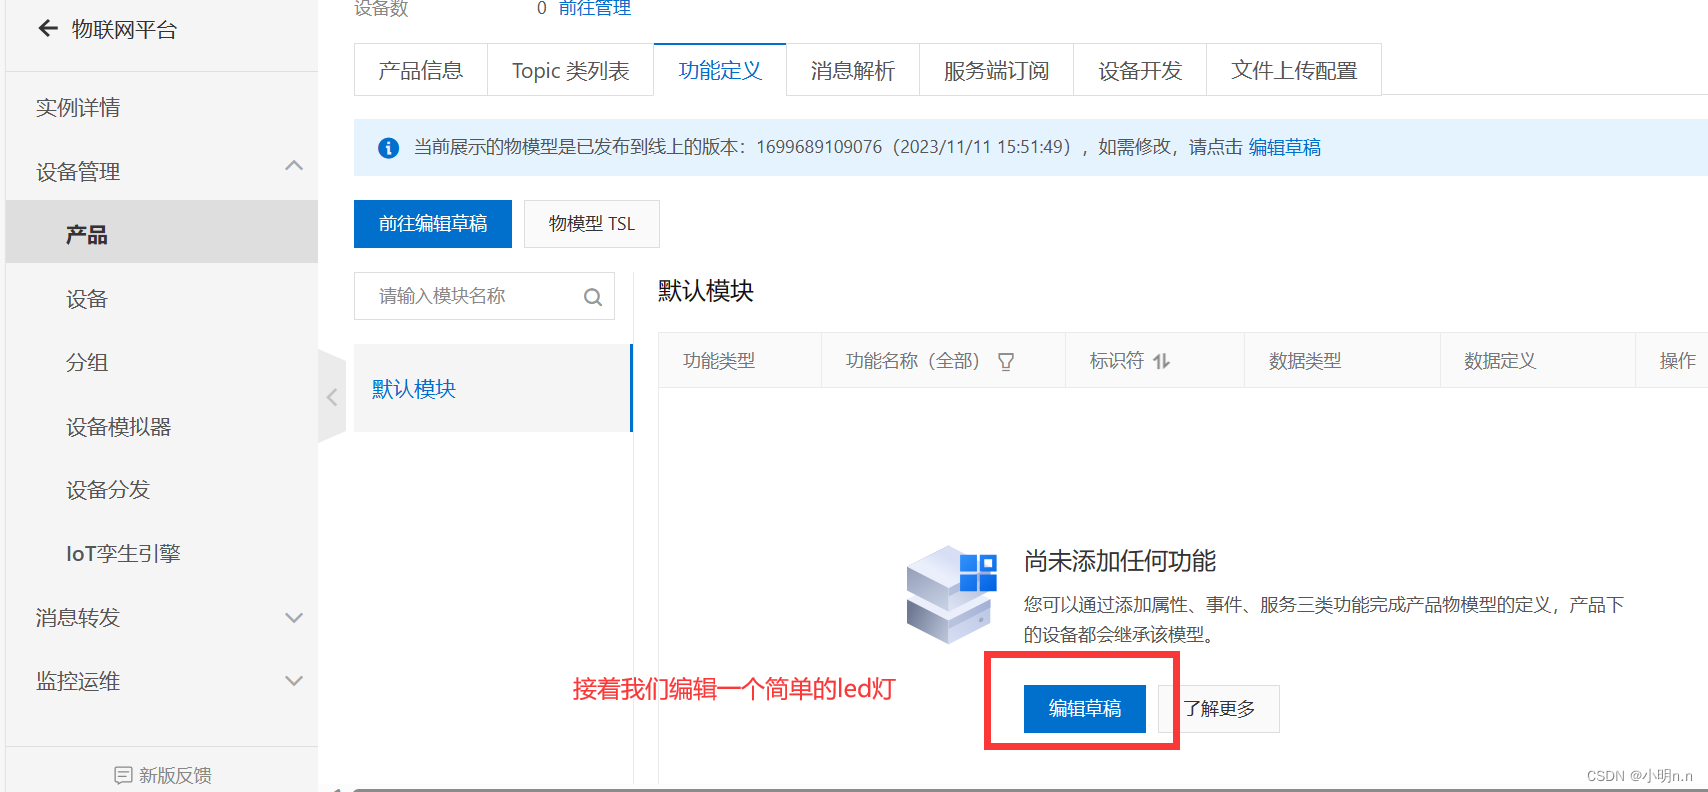This screenshot has height=792, width=1708.
Task: Open the 产品信息 tab
Action: coord(421,70)
